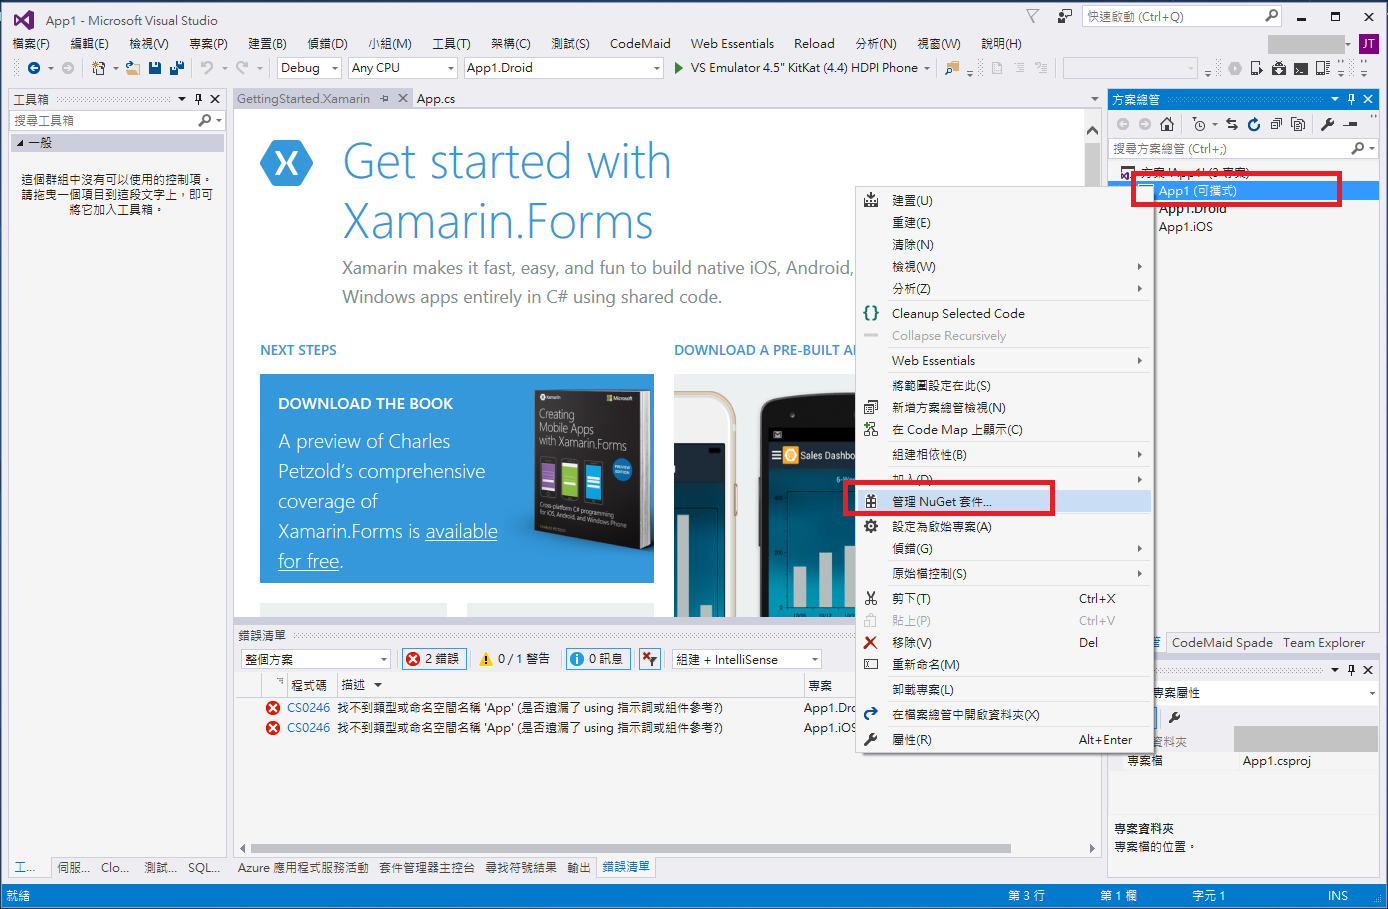Click the Open File folder icon
The width and height of the screenshot is (1388, 909).
coord(132,68)
